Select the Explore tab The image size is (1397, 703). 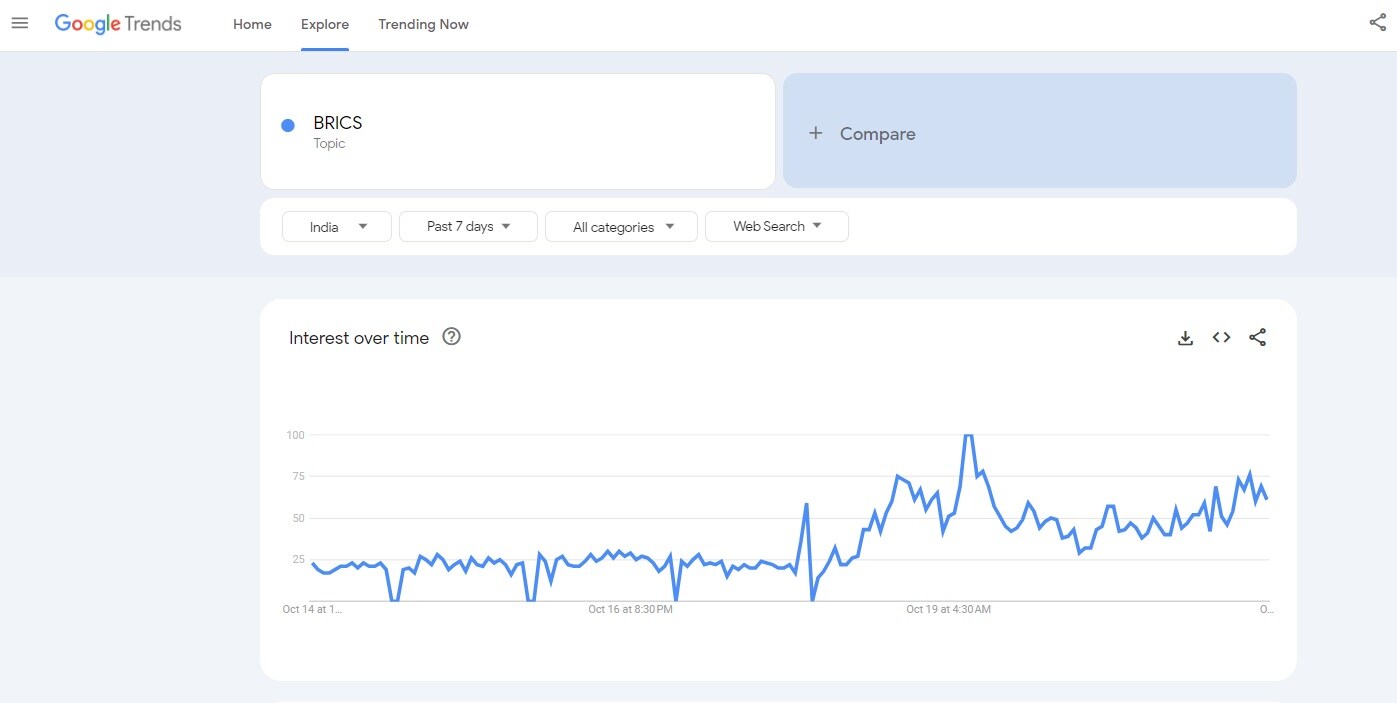pos(325,24)
